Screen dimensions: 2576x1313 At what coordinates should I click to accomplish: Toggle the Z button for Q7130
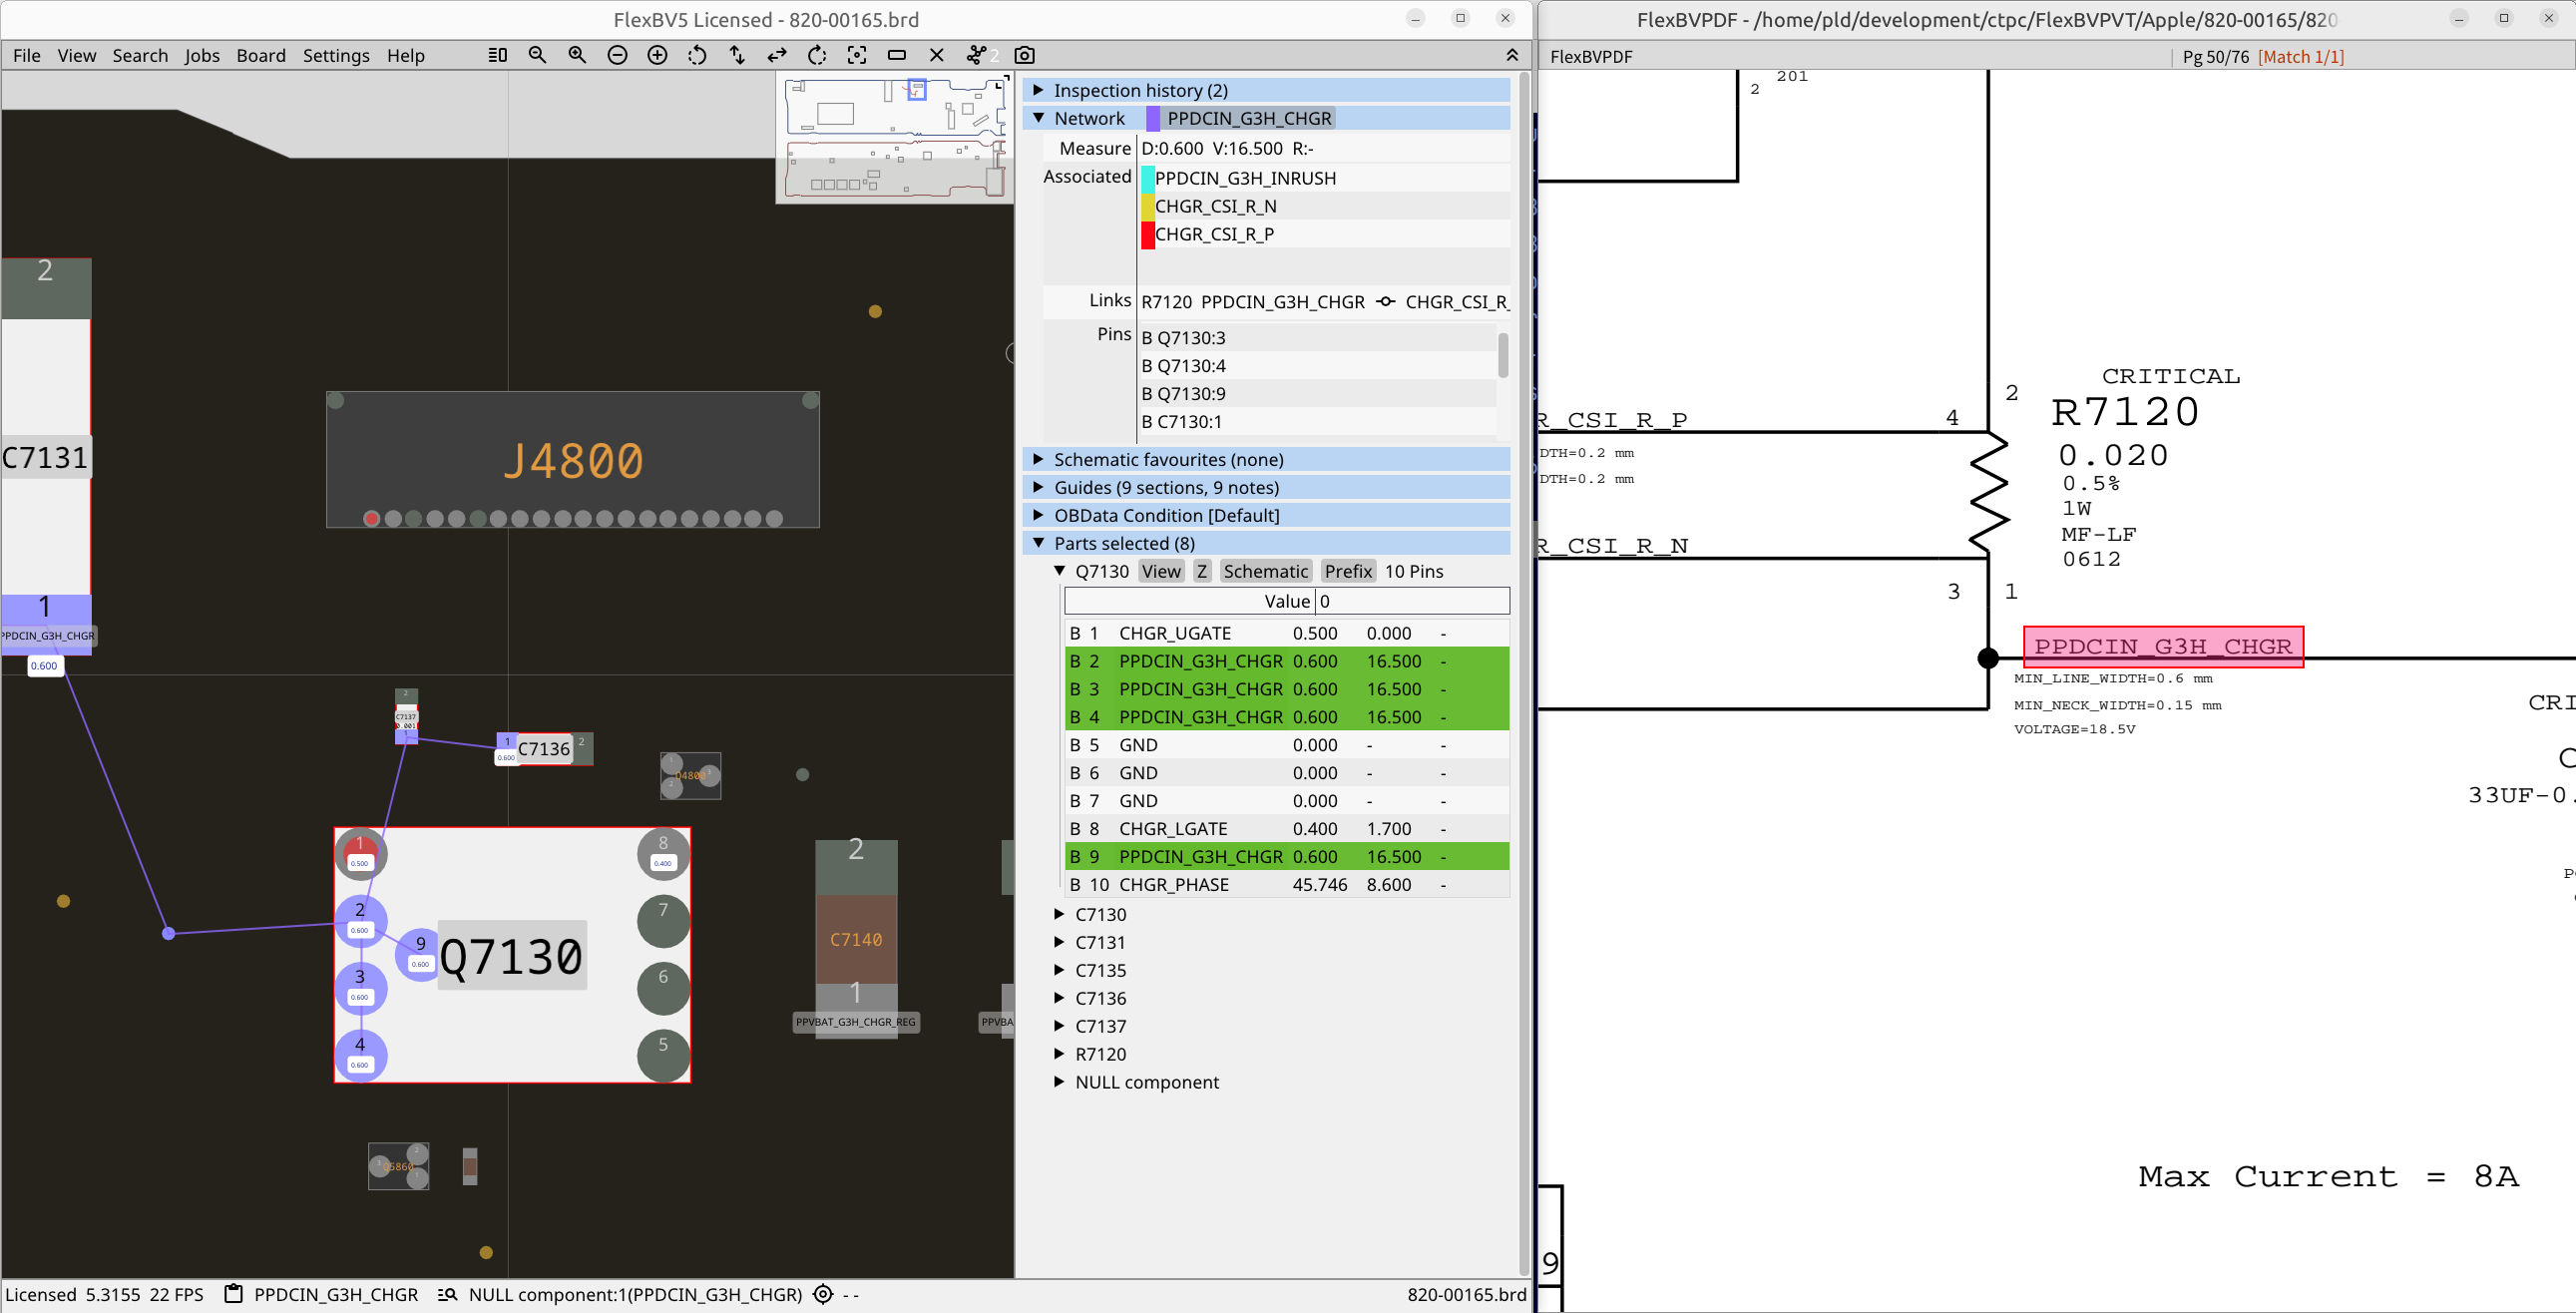coord(1202,571)
